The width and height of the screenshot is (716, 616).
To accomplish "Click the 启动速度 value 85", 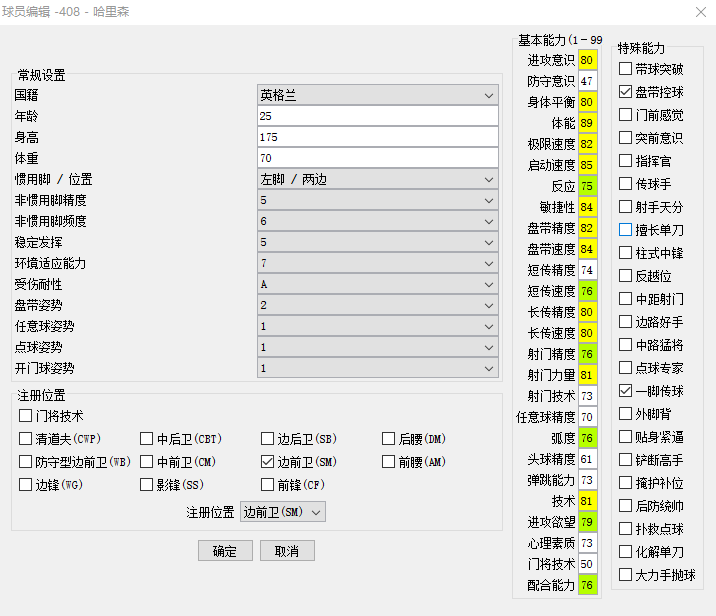I will point(588,165).
